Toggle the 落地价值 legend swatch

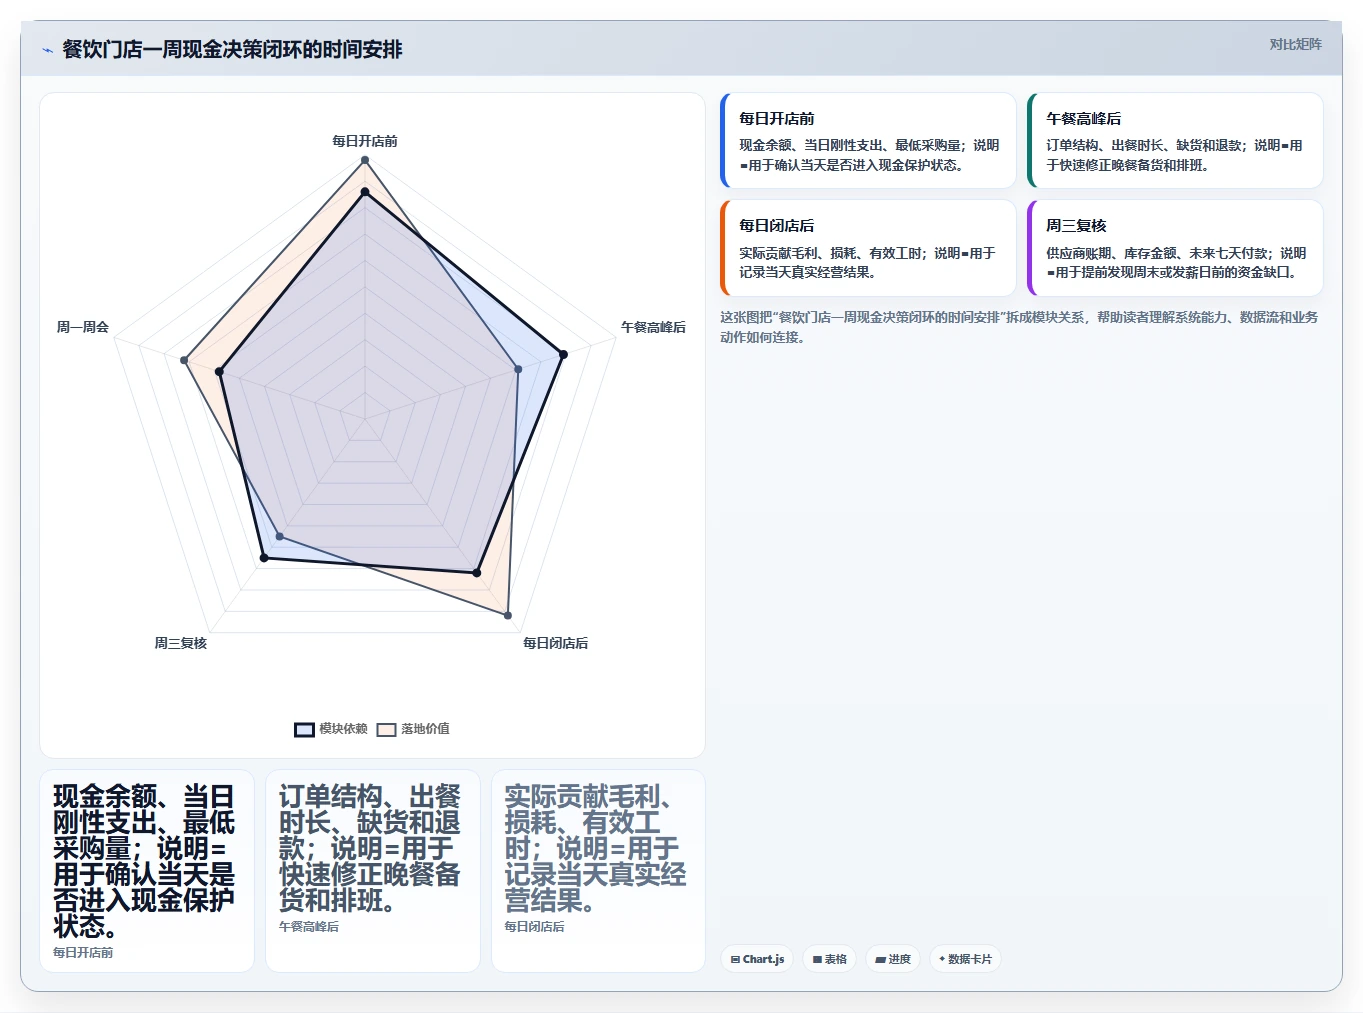(386, 729)
